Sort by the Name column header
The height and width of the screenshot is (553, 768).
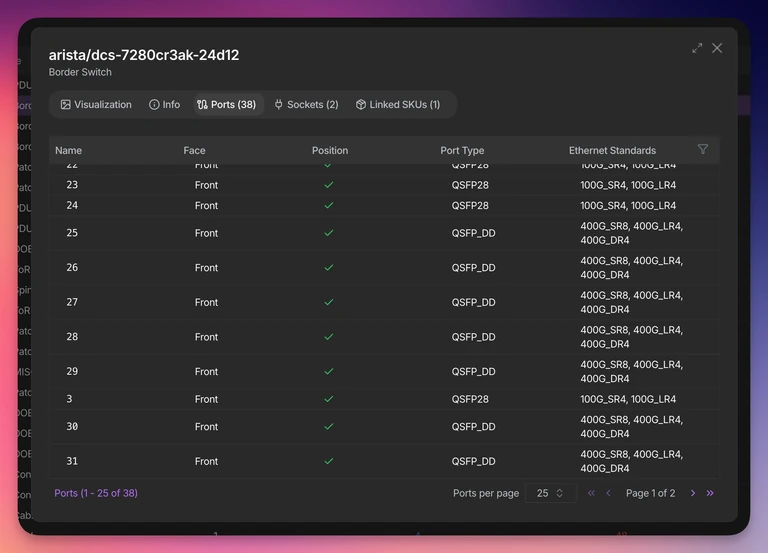pos(69,150)
